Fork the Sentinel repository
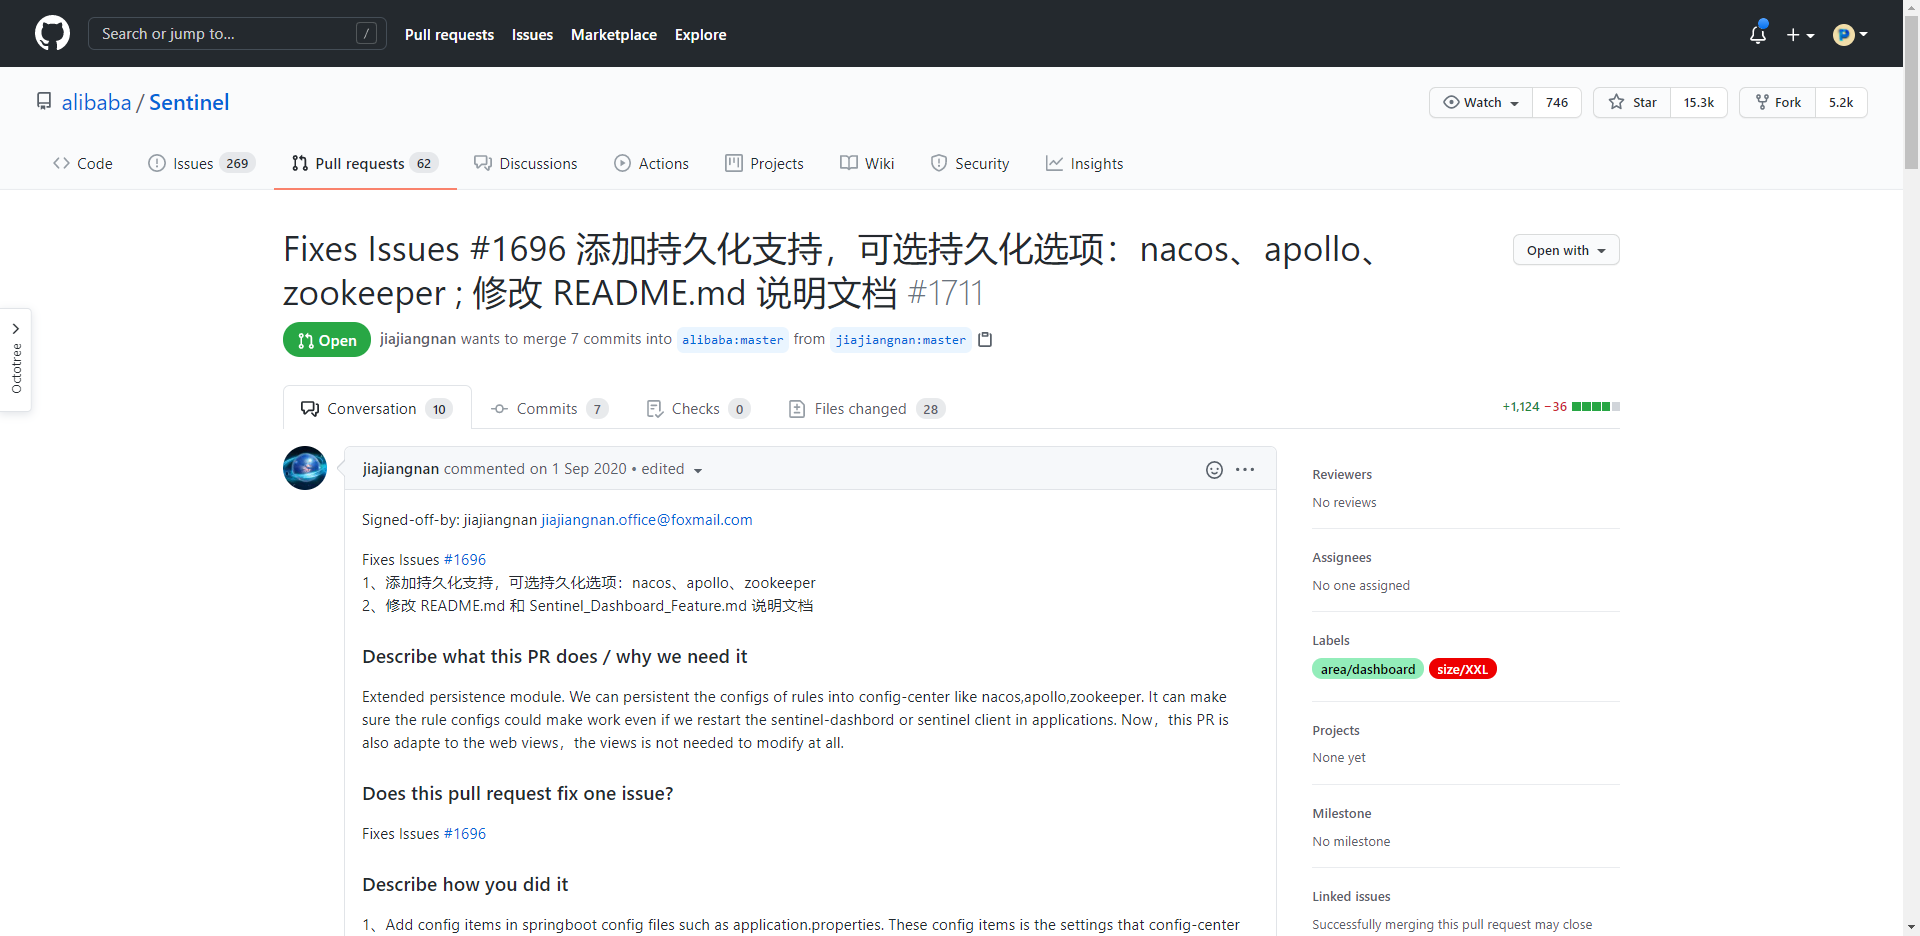The image size is (1920, 936). click(1778, 103)
